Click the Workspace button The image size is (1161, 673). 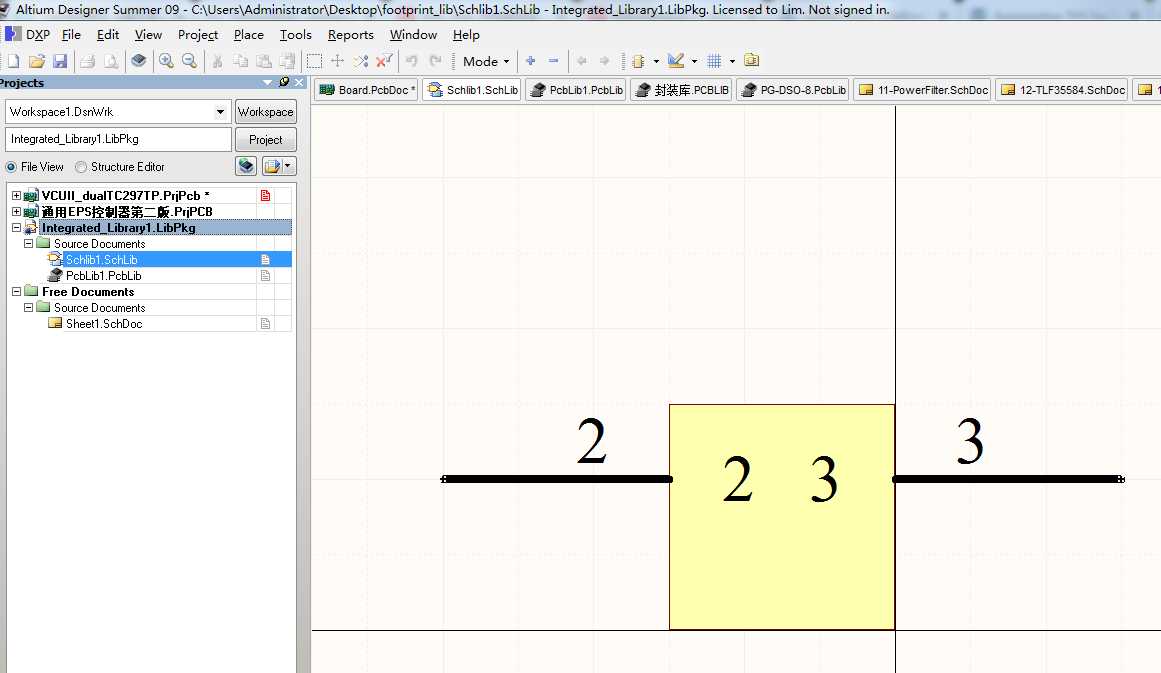tap(266, 112)
